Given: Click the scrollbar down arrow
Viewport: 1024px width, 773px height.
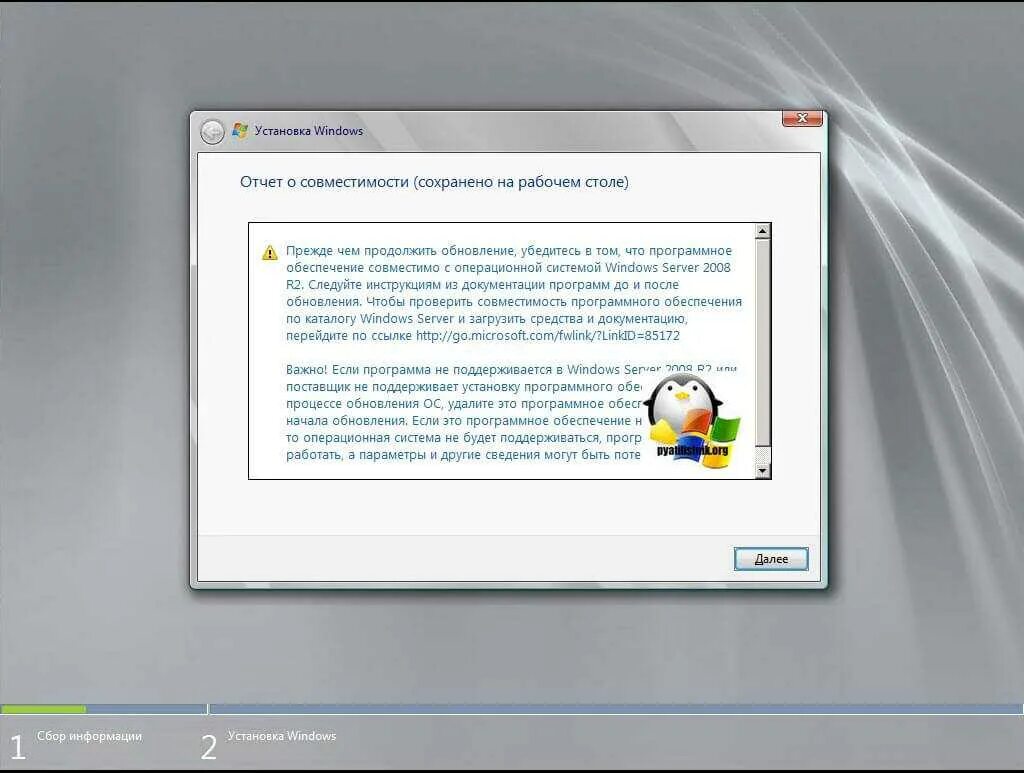Looking at the screenshot, I should click(764, 470).
